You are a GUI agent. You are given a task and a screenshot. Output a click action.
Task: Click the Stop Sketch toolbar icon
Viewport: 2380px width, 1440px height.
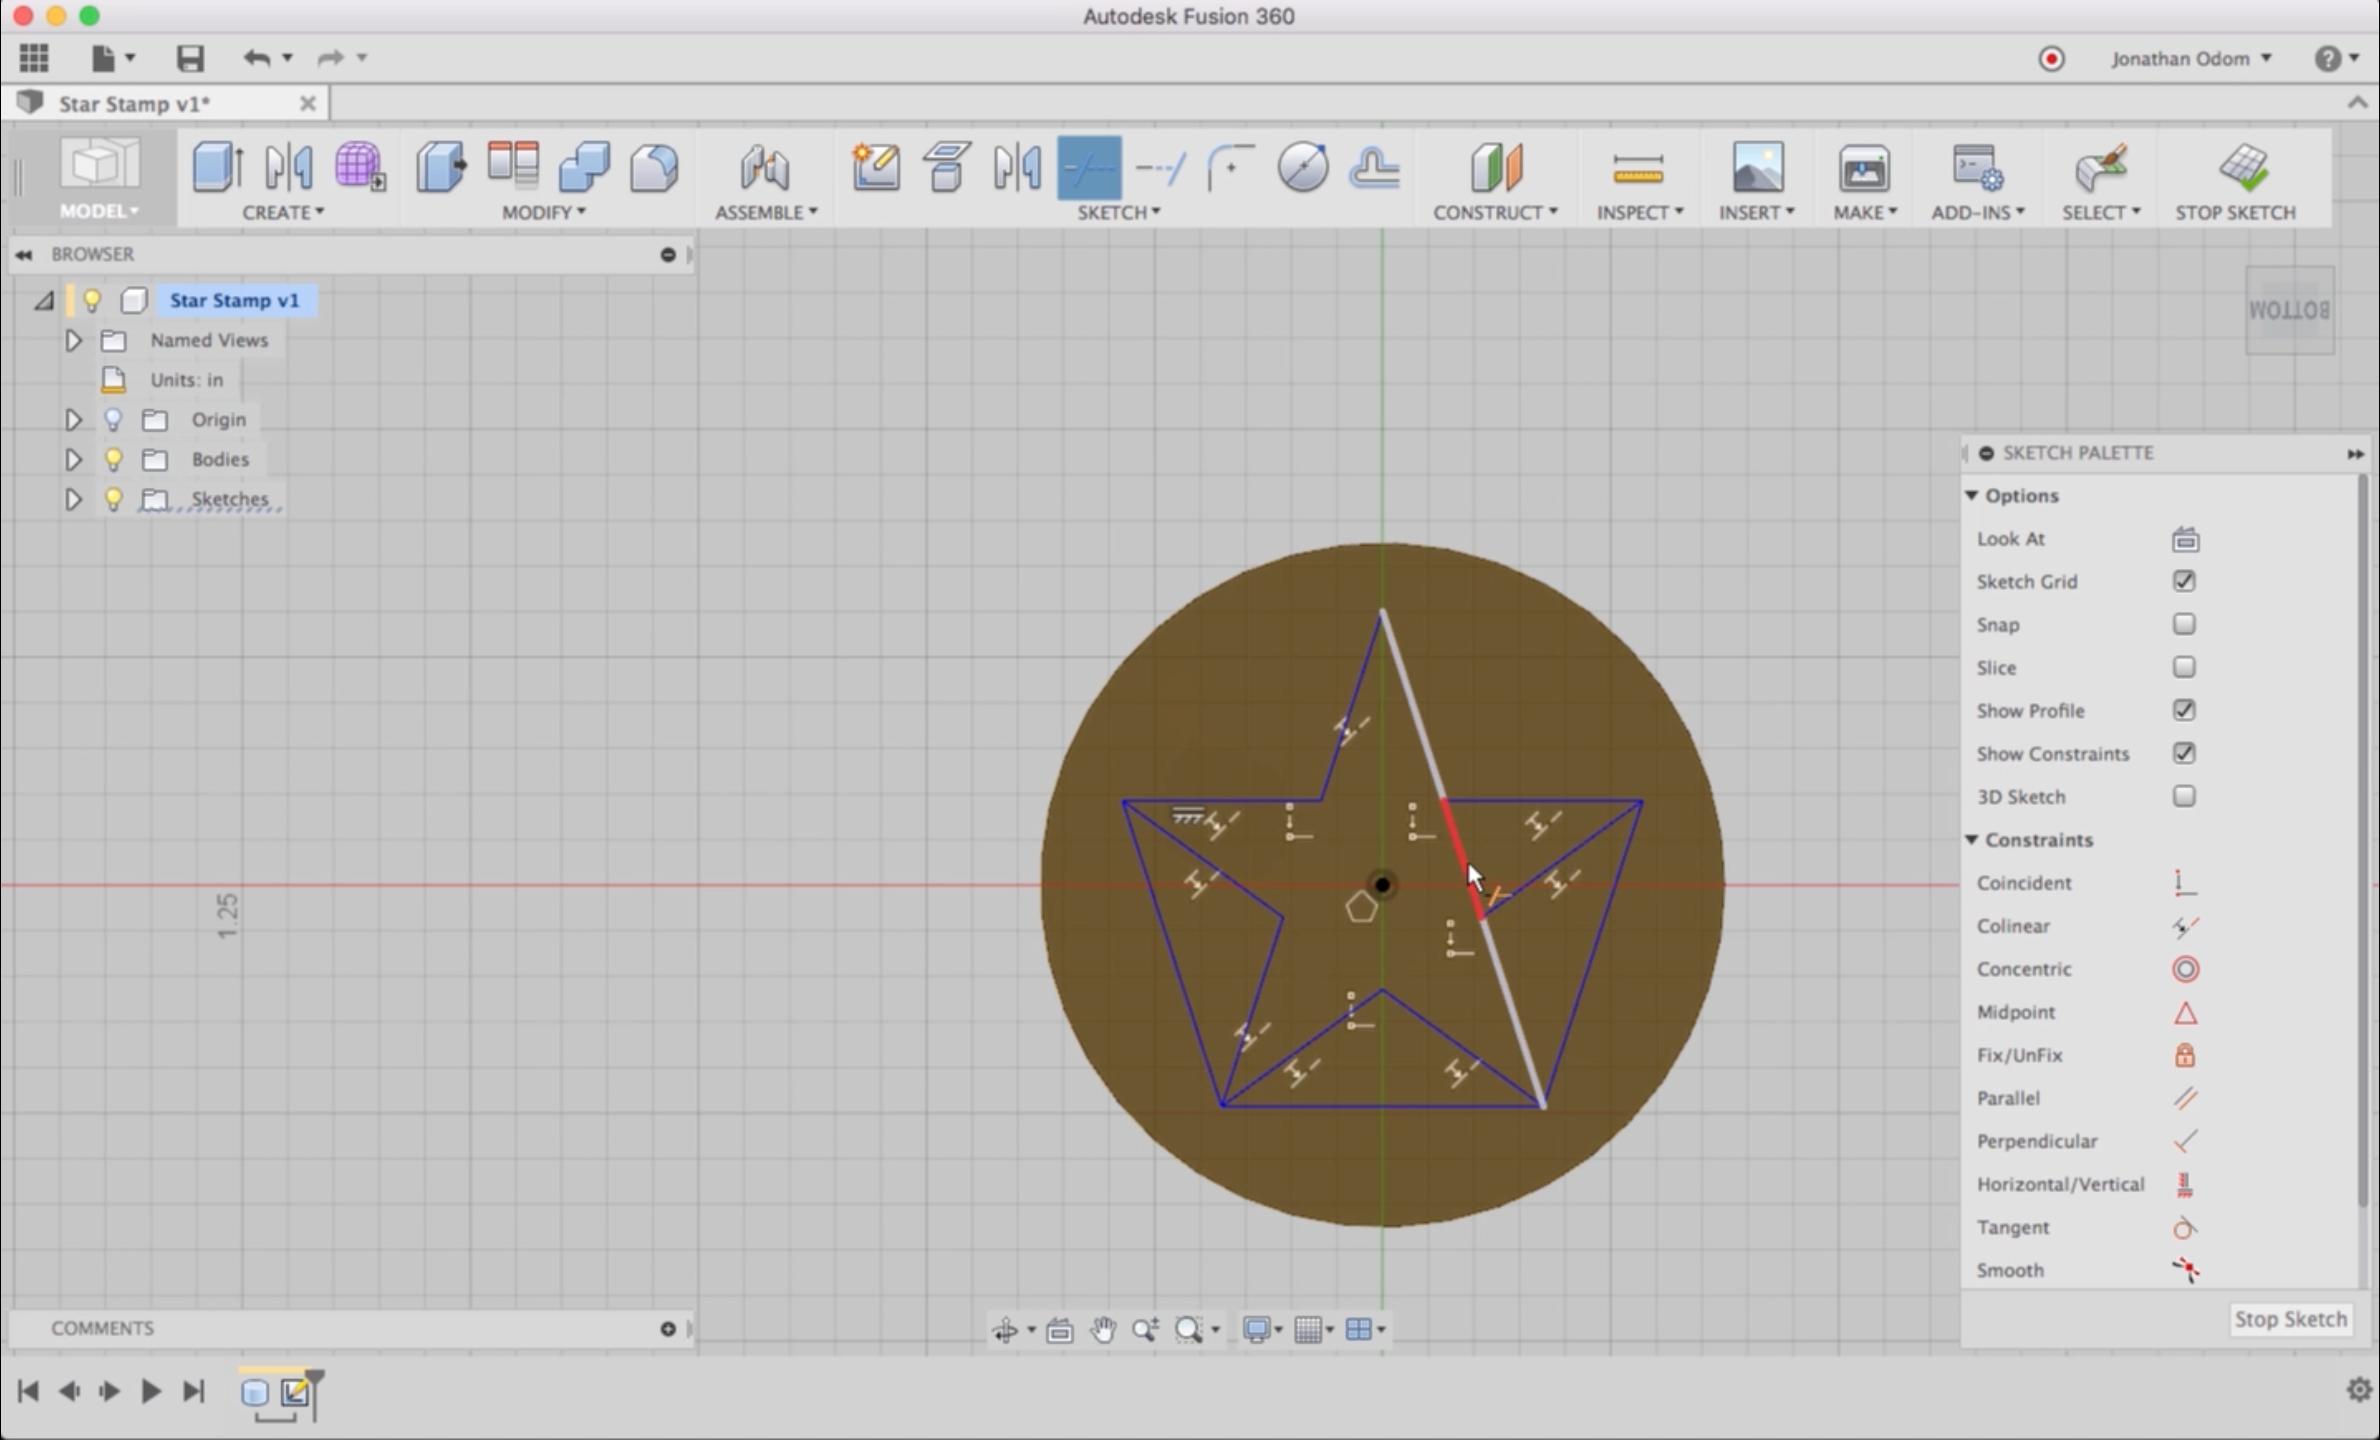(2242, 167)
